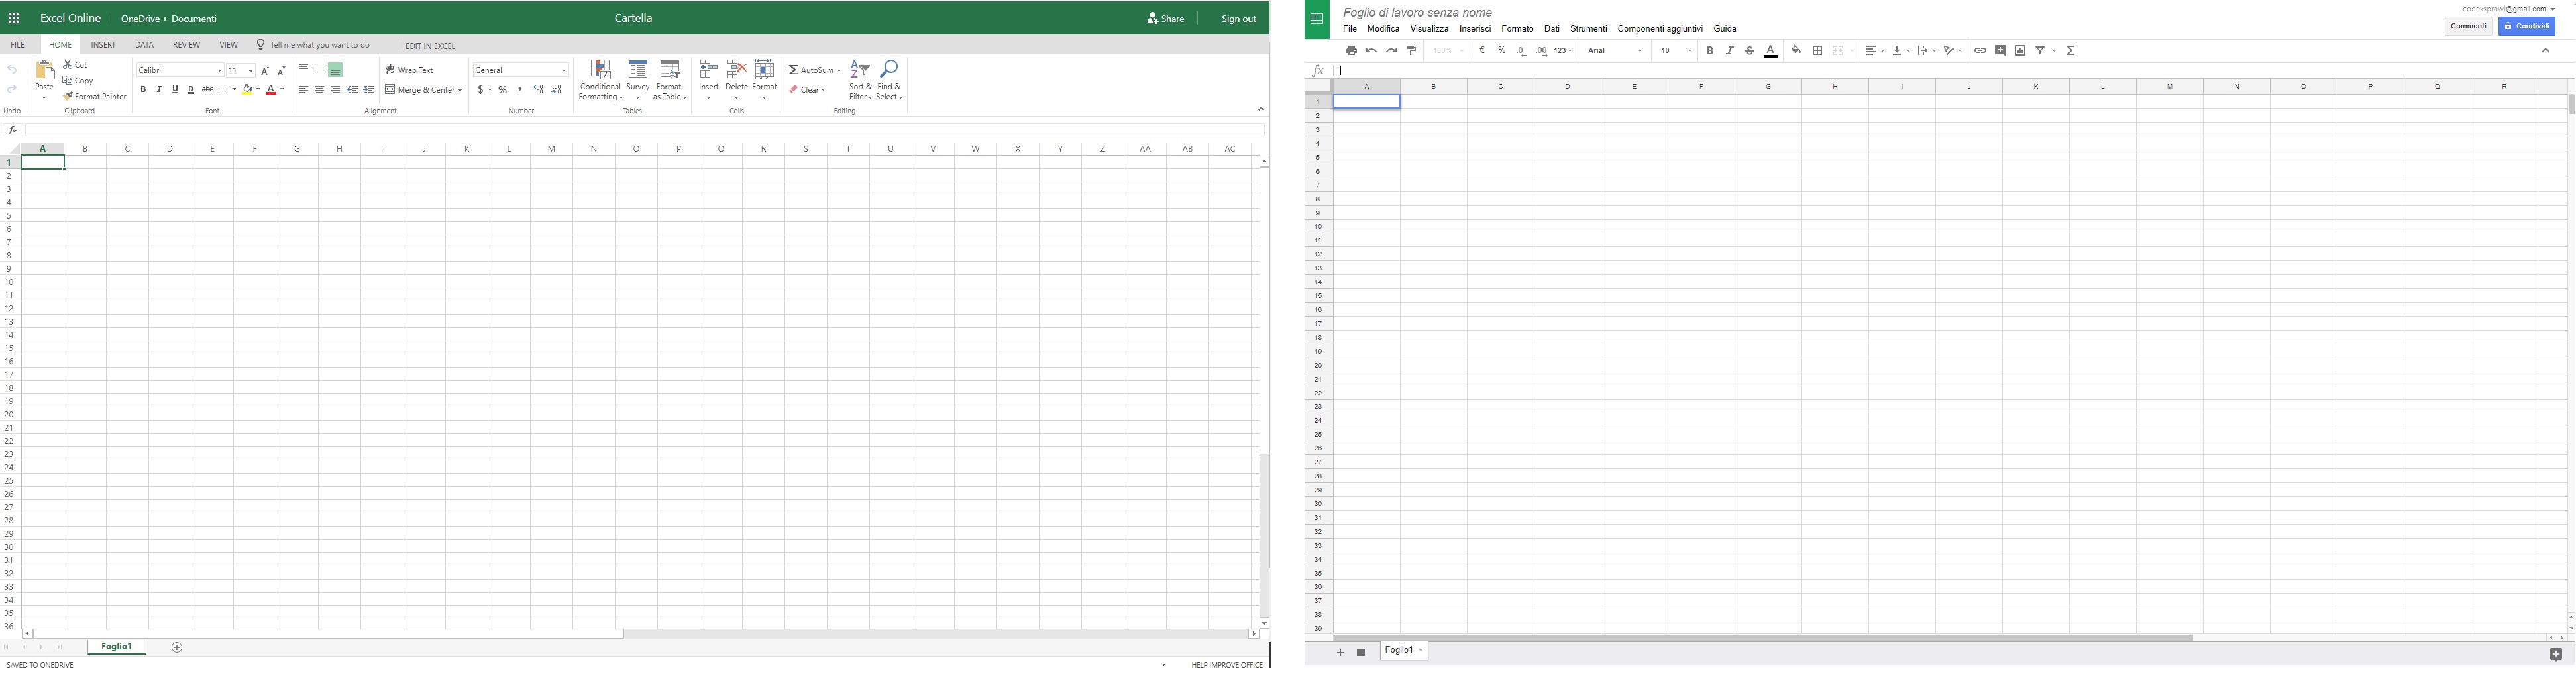Click increase indent icon in Excel
The height and width of the screenshot is (681, 2576).
tap(369, 90)
